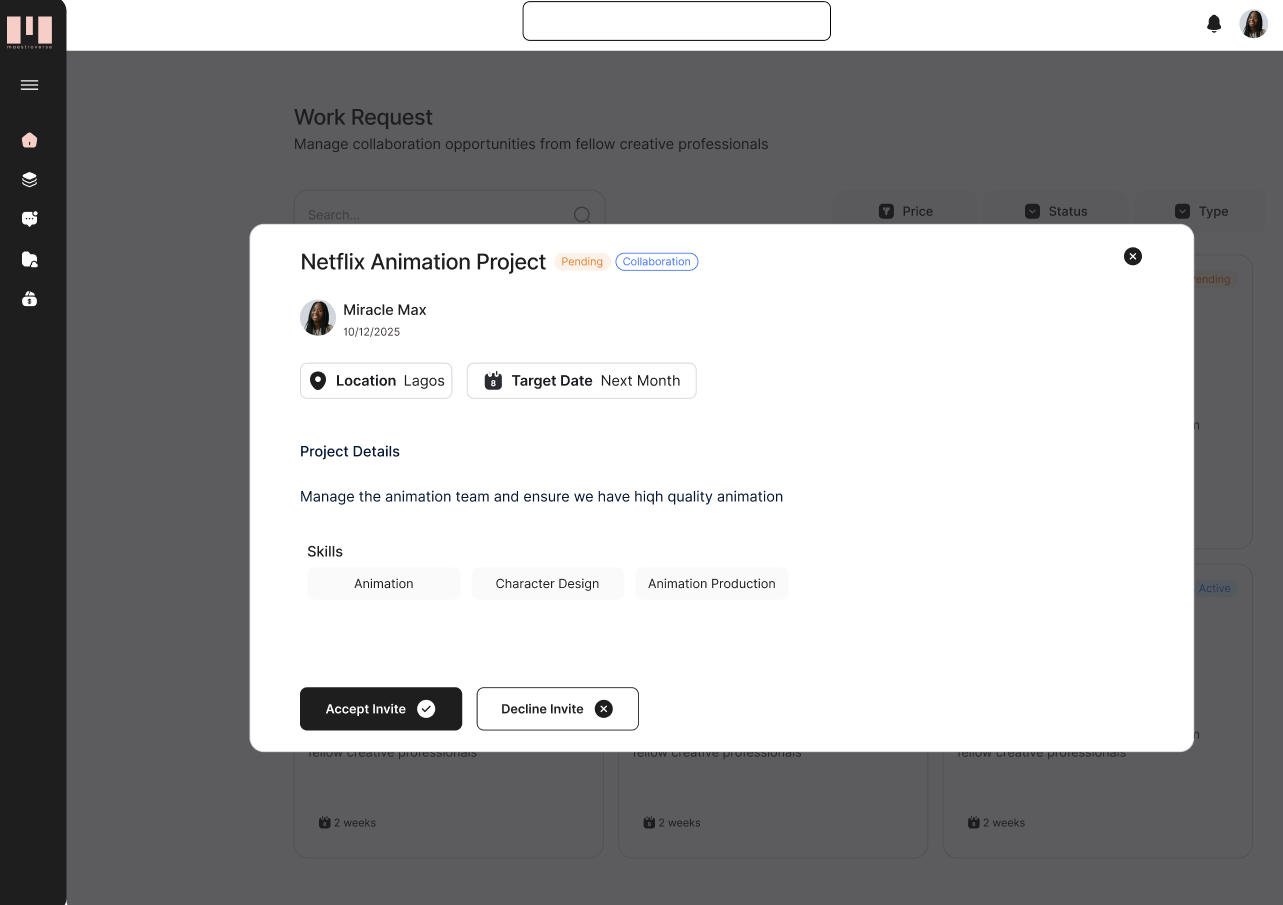Open the home dashboard from the sidebar
The height and width of the screenshot is (905, 1283).
(29, 140)
